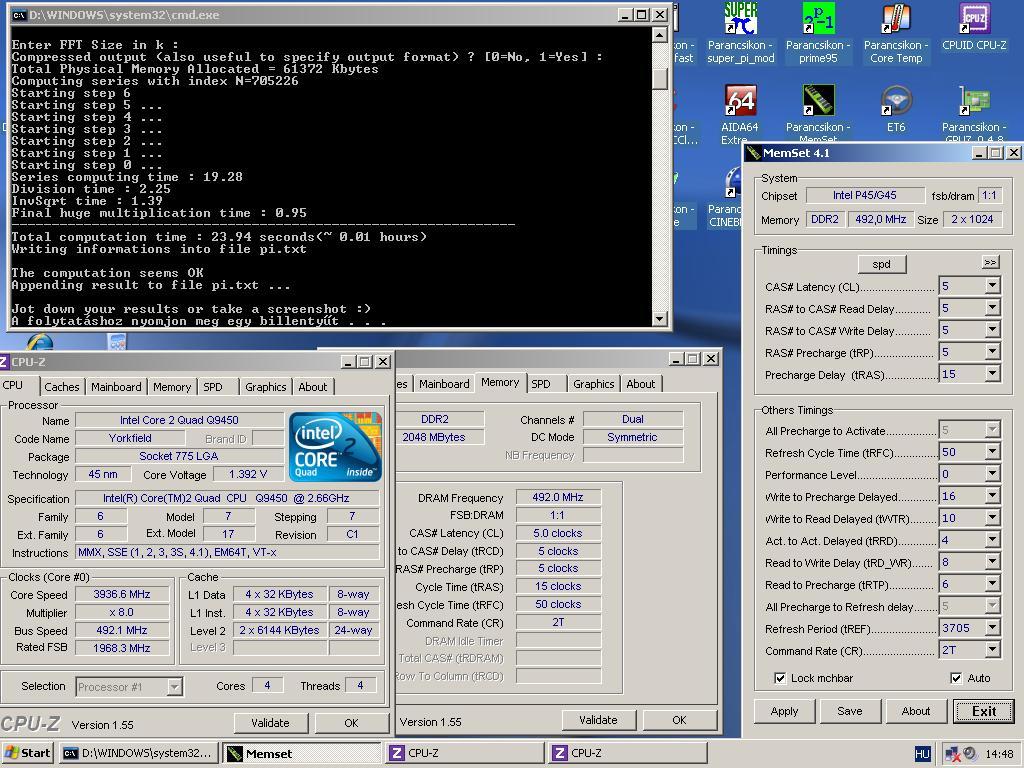Screen dimensions: 1024x768
Task: Select the Memory tab in left CPU-Z
Action: tap(172, 387)
